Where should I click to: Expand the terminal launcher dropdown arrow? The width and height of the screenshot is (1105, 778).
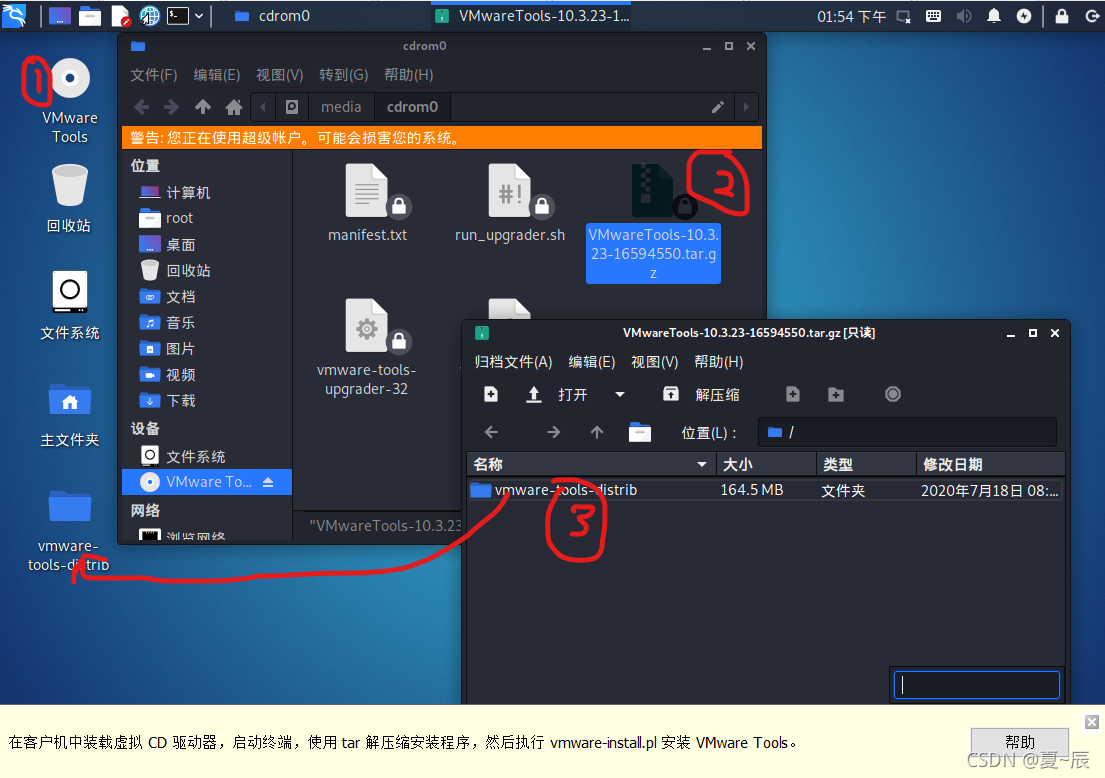[x=199, y=16]
